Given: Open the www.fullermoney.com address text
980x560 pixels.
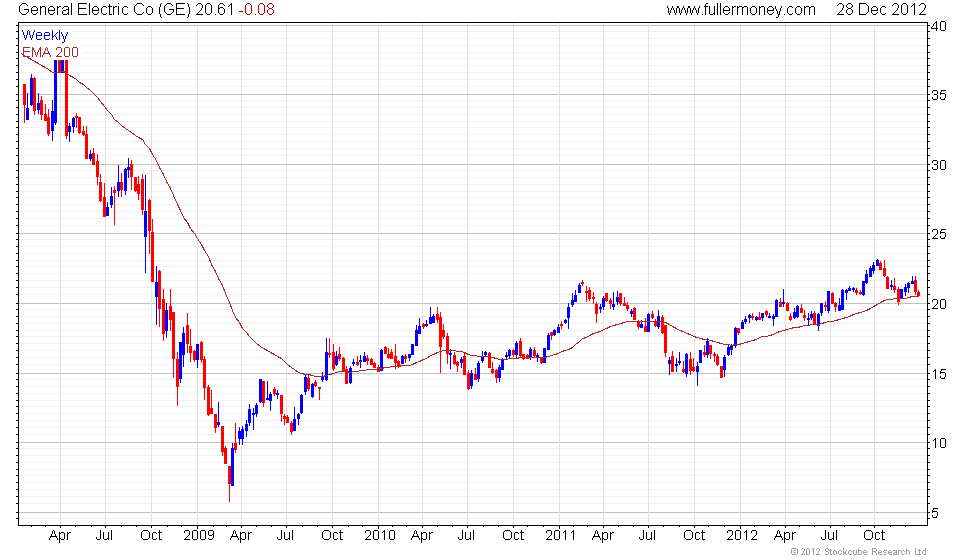Looking at the screenshot, I should click(x=741, y=9).
